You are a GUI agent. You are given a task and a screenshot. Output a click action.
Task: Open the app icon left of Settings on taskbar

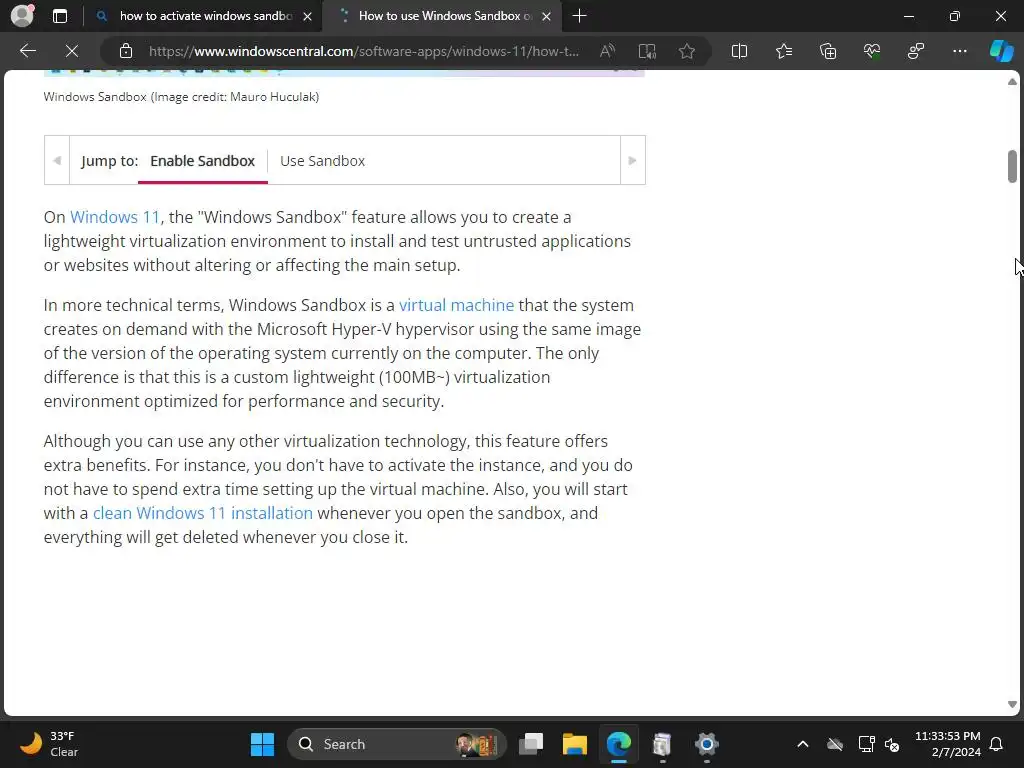[662, 744]
